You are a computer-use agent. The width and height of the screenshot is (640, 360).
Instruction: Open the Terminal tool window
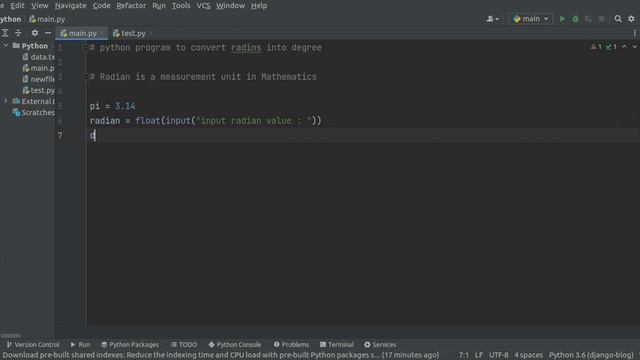click(337, 344)
